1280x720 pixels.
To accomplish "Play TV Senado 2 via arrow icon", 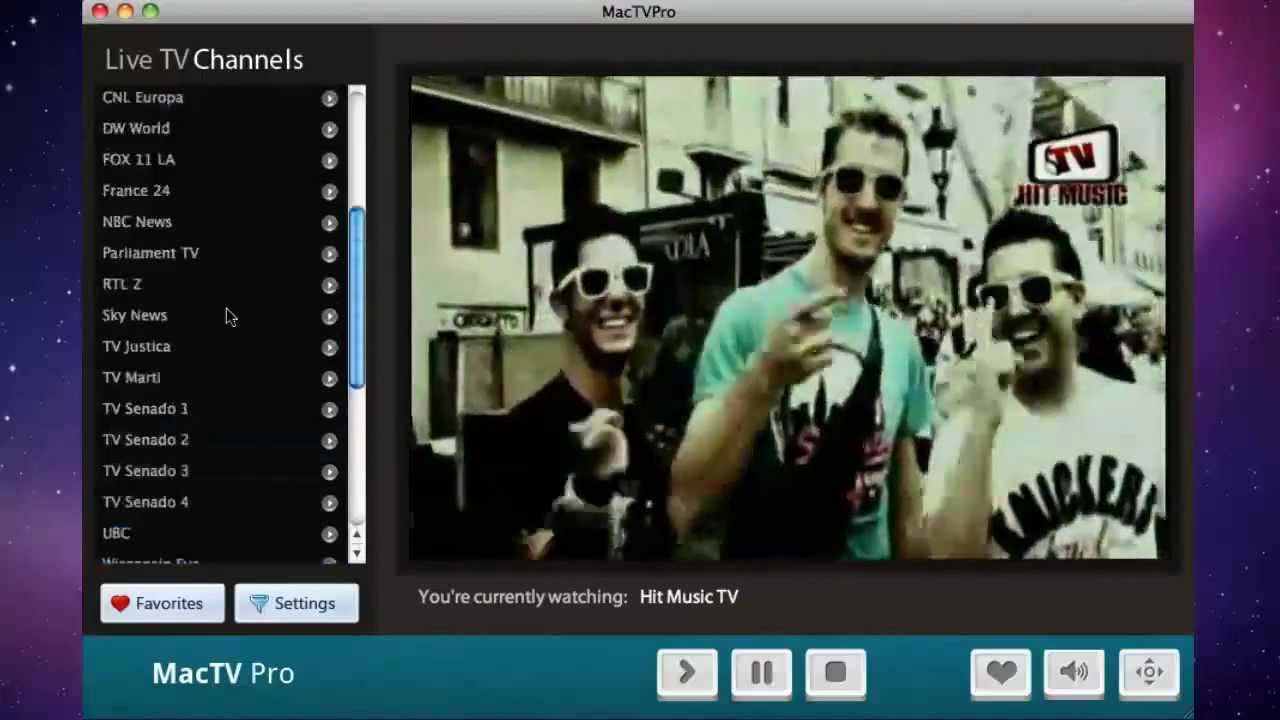I will tap(329, 440).
